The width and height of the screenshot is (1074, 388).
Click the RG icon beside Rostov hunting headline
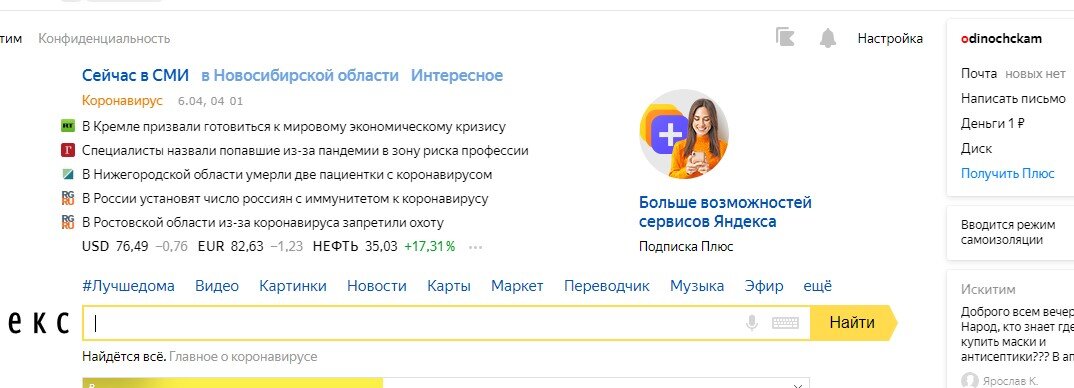click(x=68, y=222)
